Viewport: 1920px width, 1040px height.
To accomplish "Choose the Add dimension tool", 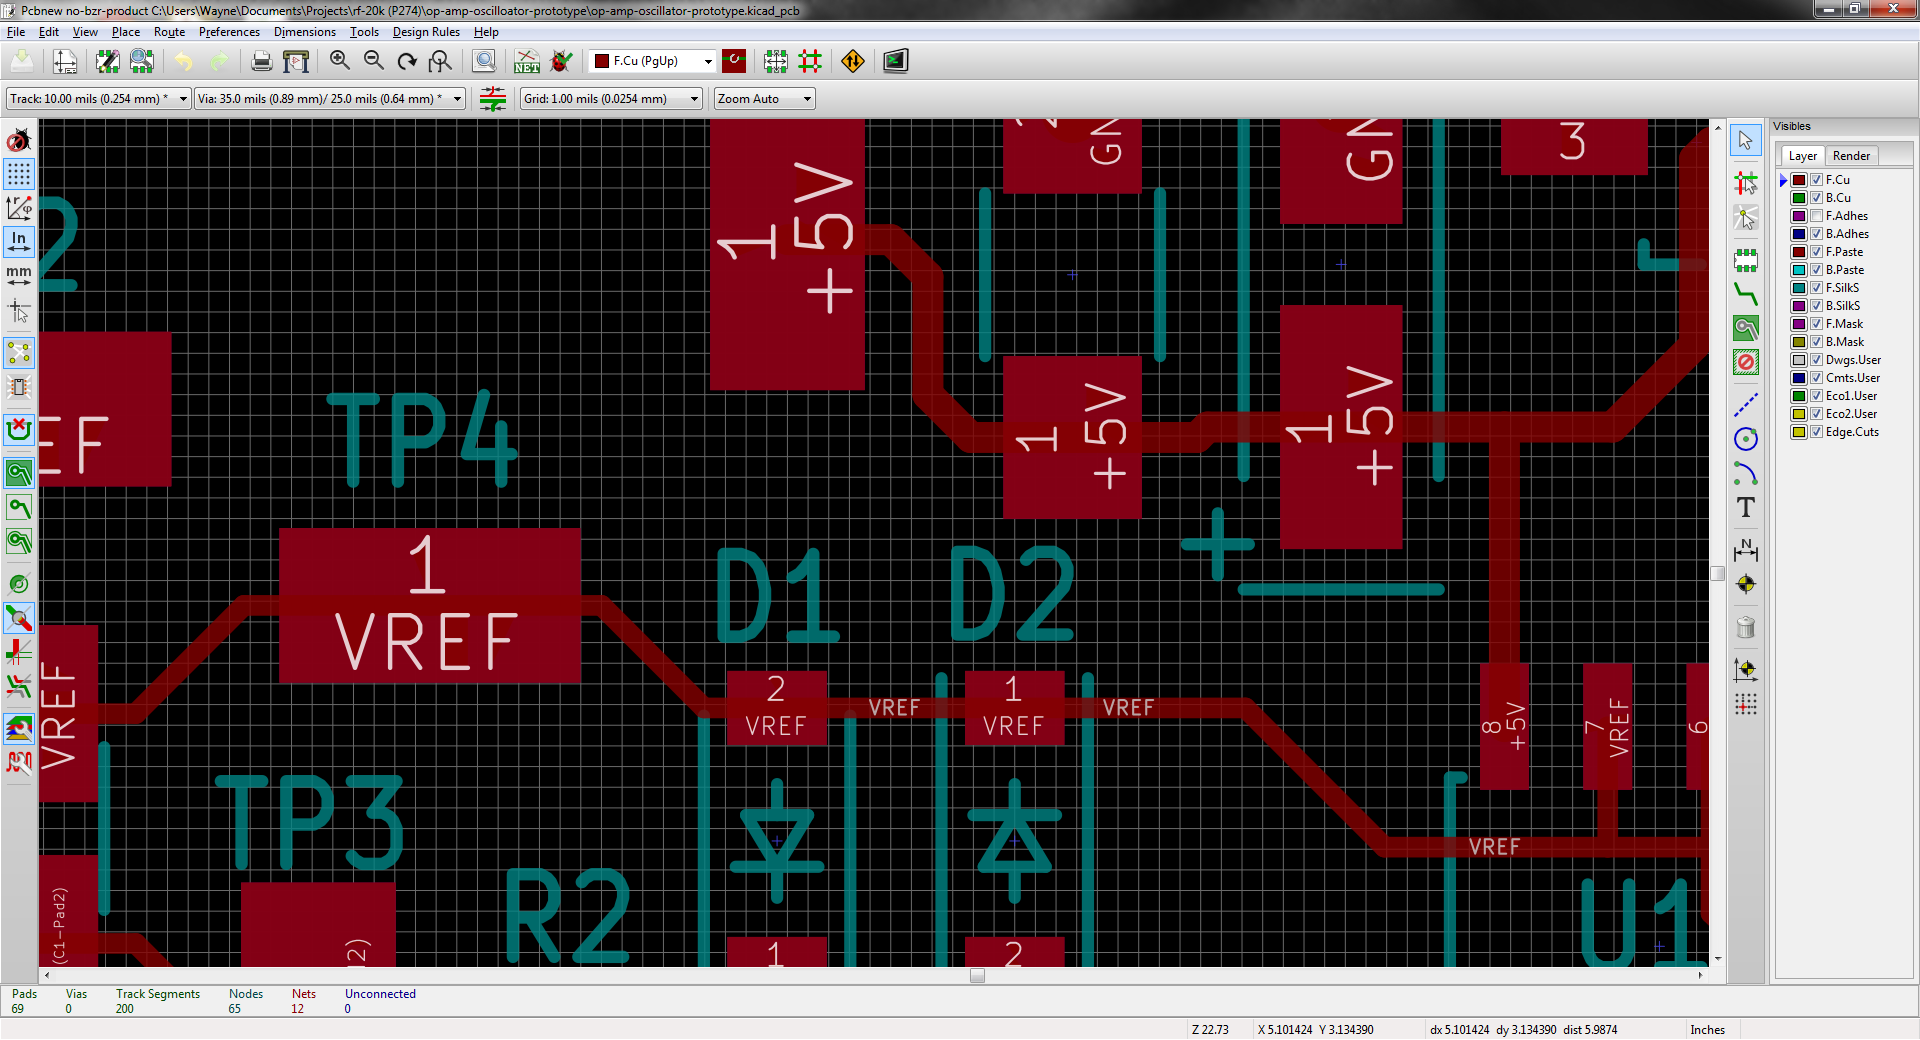I will (1746, 549).
